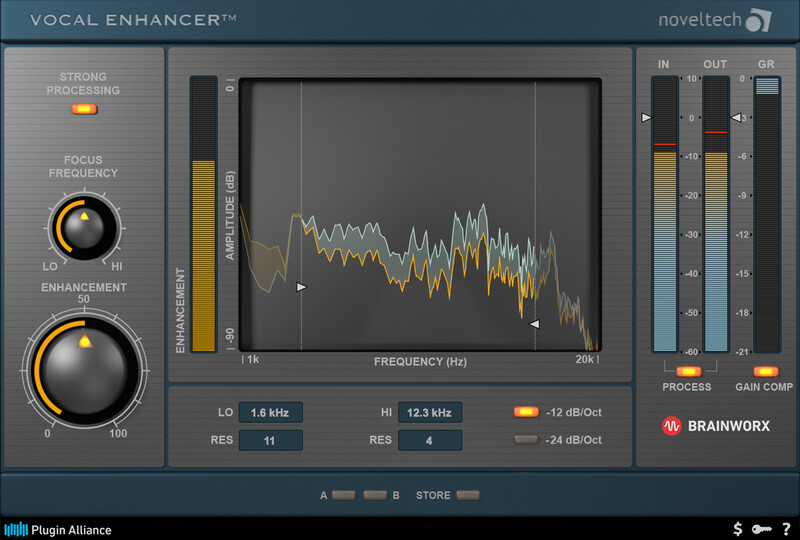Image resolution: width=800 pixels, height=540 pixels.
Task: Open the key activation icon
Action: click(x=762, y=529)
